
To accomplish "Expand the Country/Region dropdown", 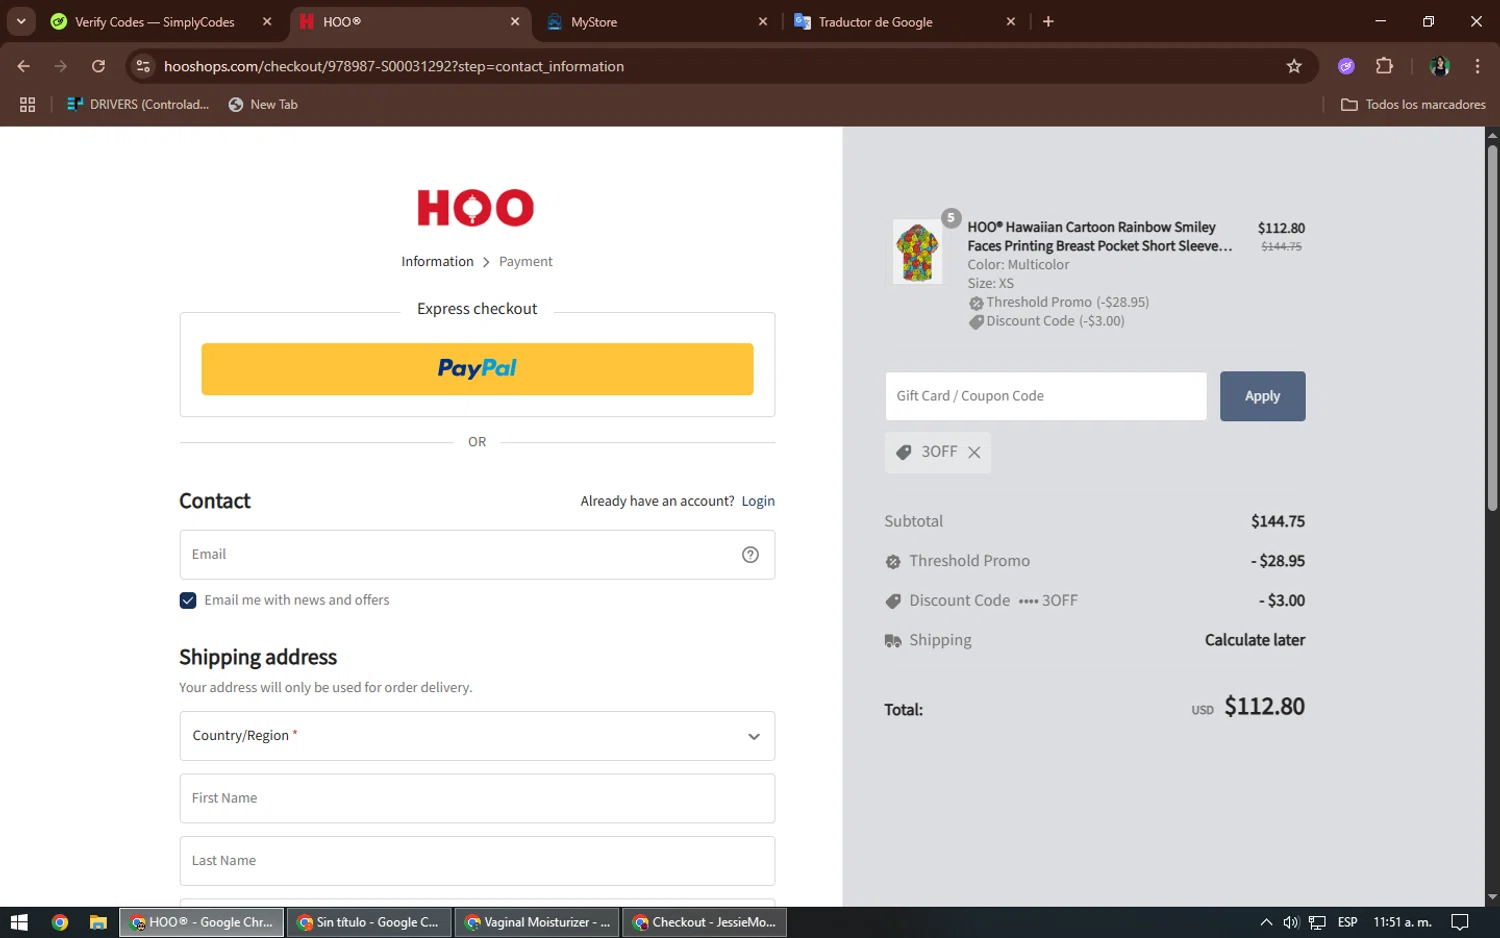I will point(477,736).
